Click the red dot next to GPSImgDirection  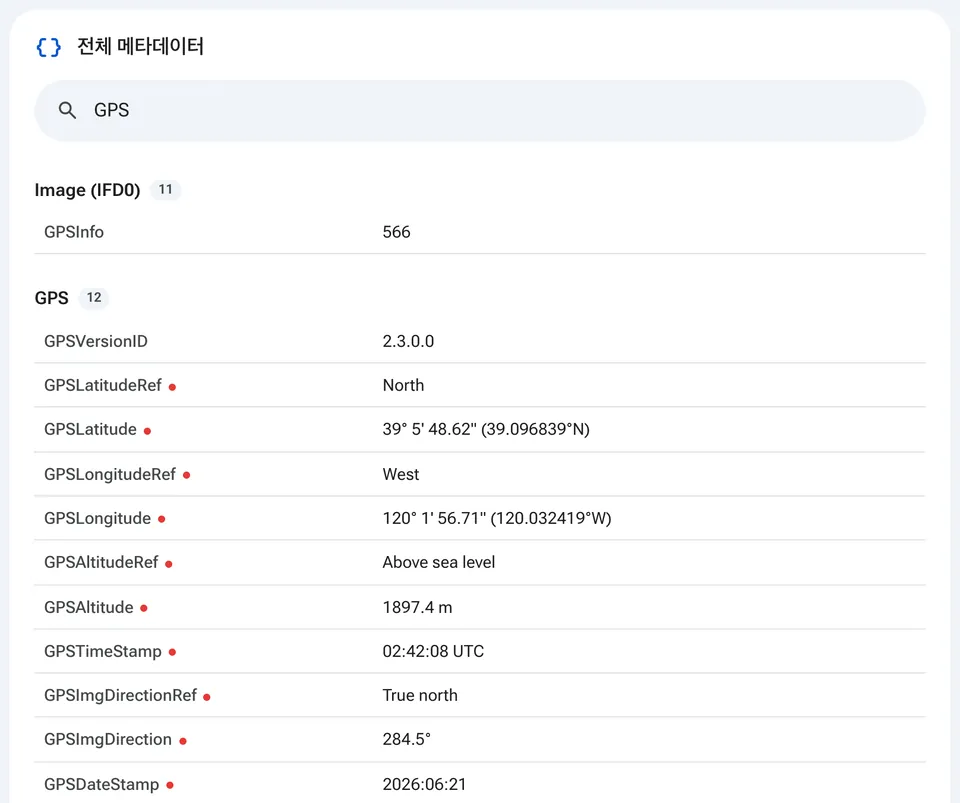182,741
